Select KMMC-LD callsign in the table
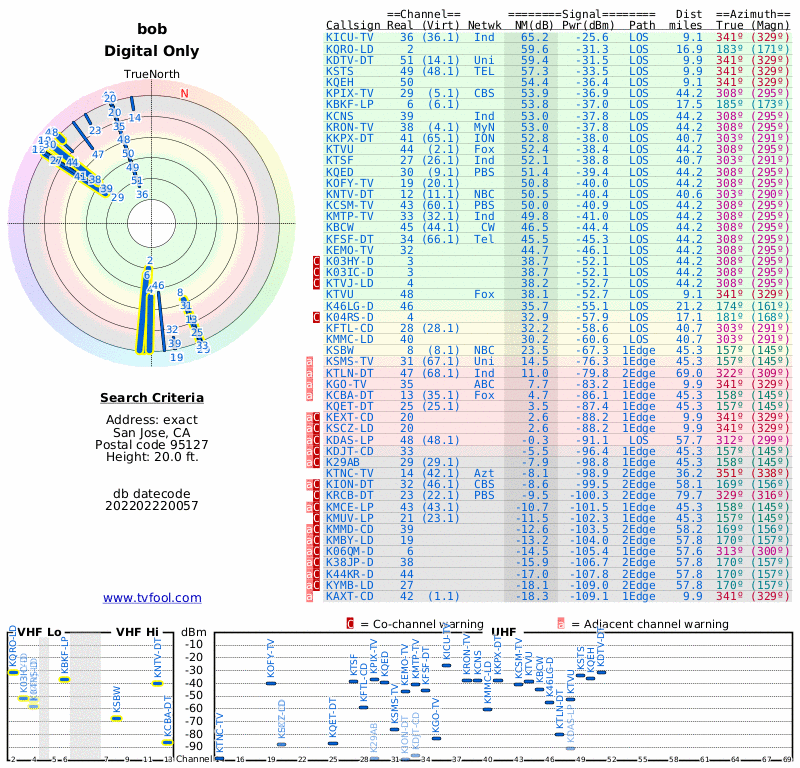Image resolution: width=800 pixels, height=768 pixels. tap(349, 339)
